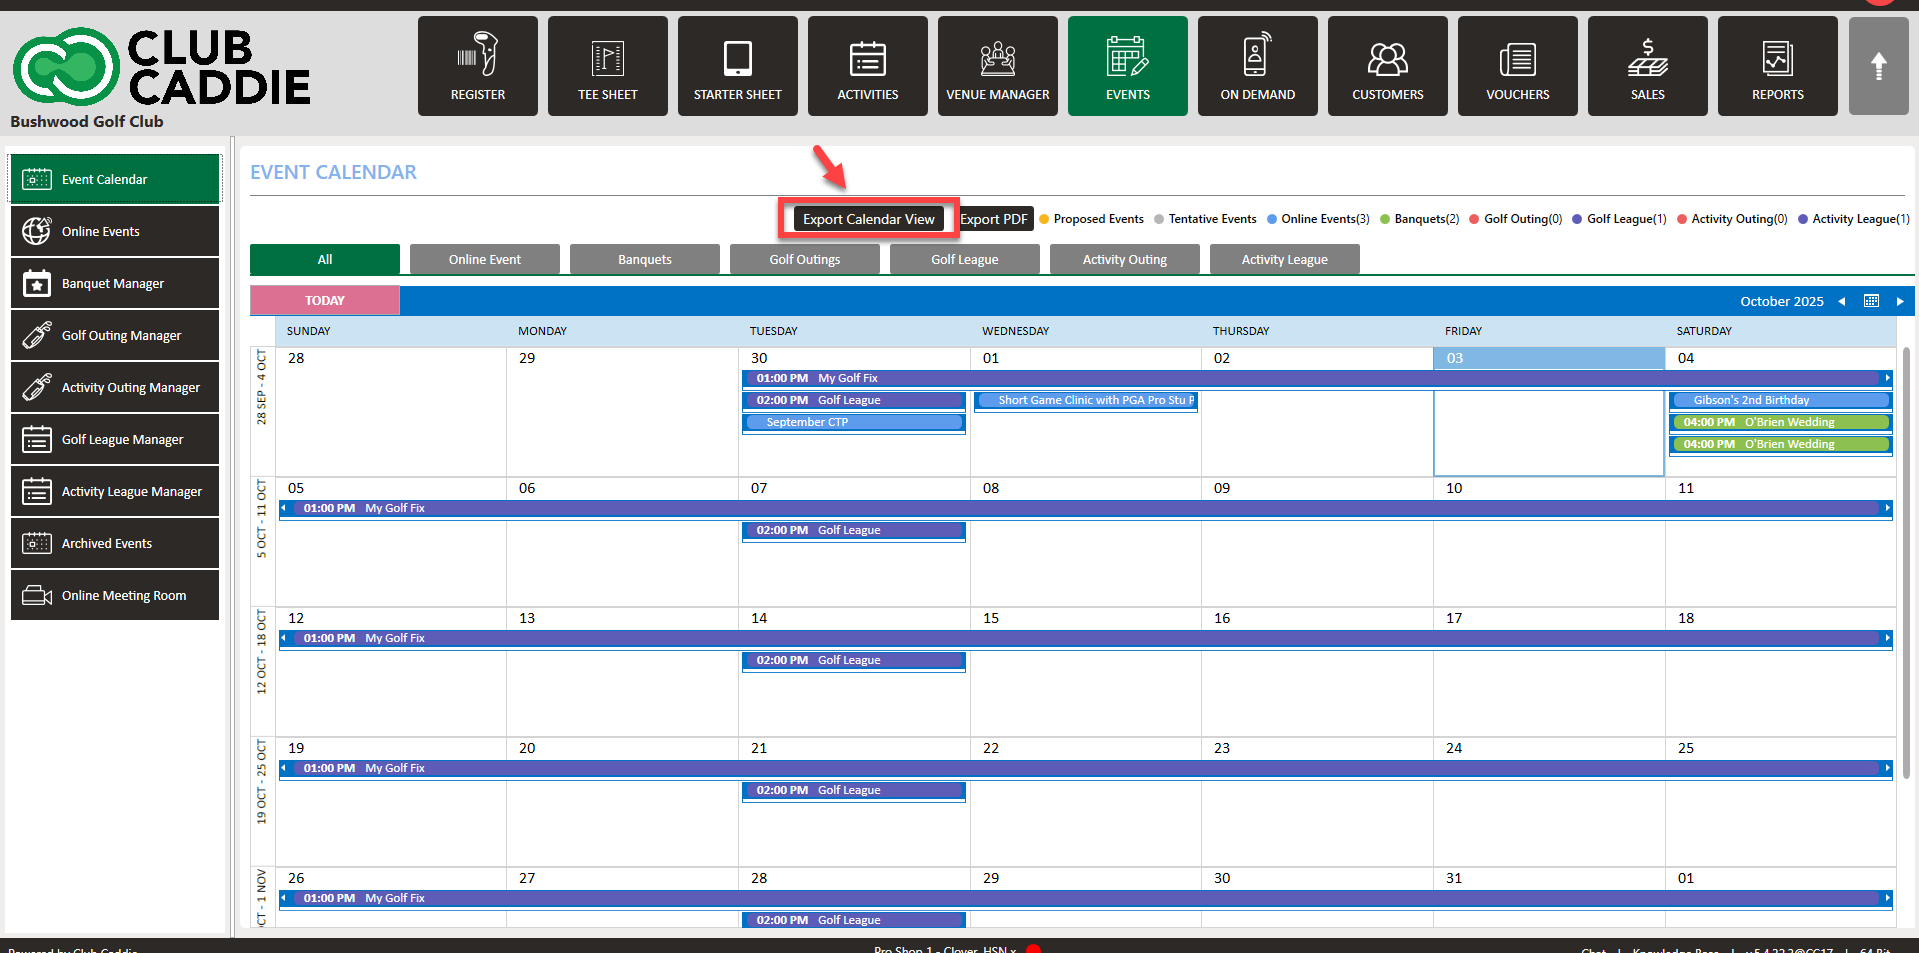The width and height of the screenshot is (1919, 953).
Task: Select the Banquets filter tab
Action: click(x=644, y=260)
